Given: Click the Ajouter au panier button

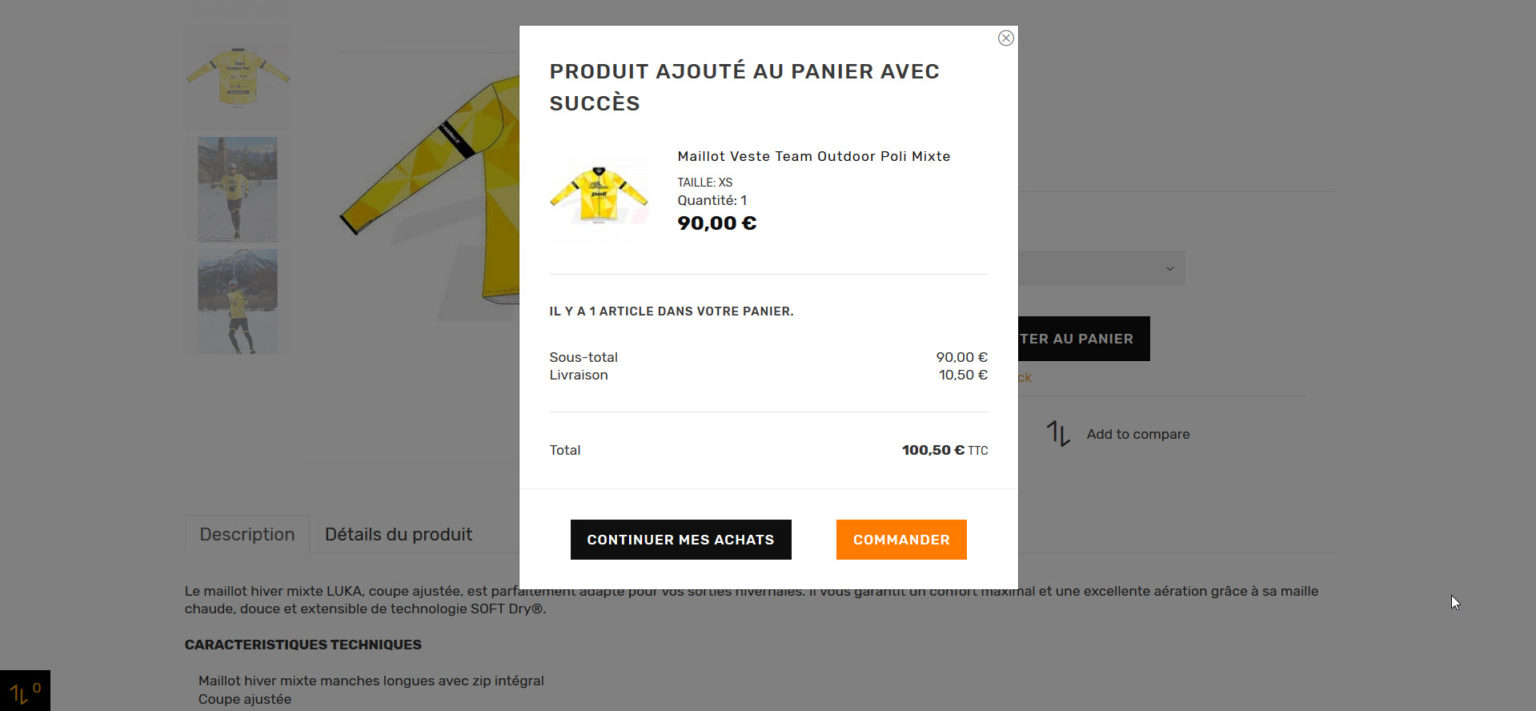Looking at the screenshot, I should click(1084, 338).
